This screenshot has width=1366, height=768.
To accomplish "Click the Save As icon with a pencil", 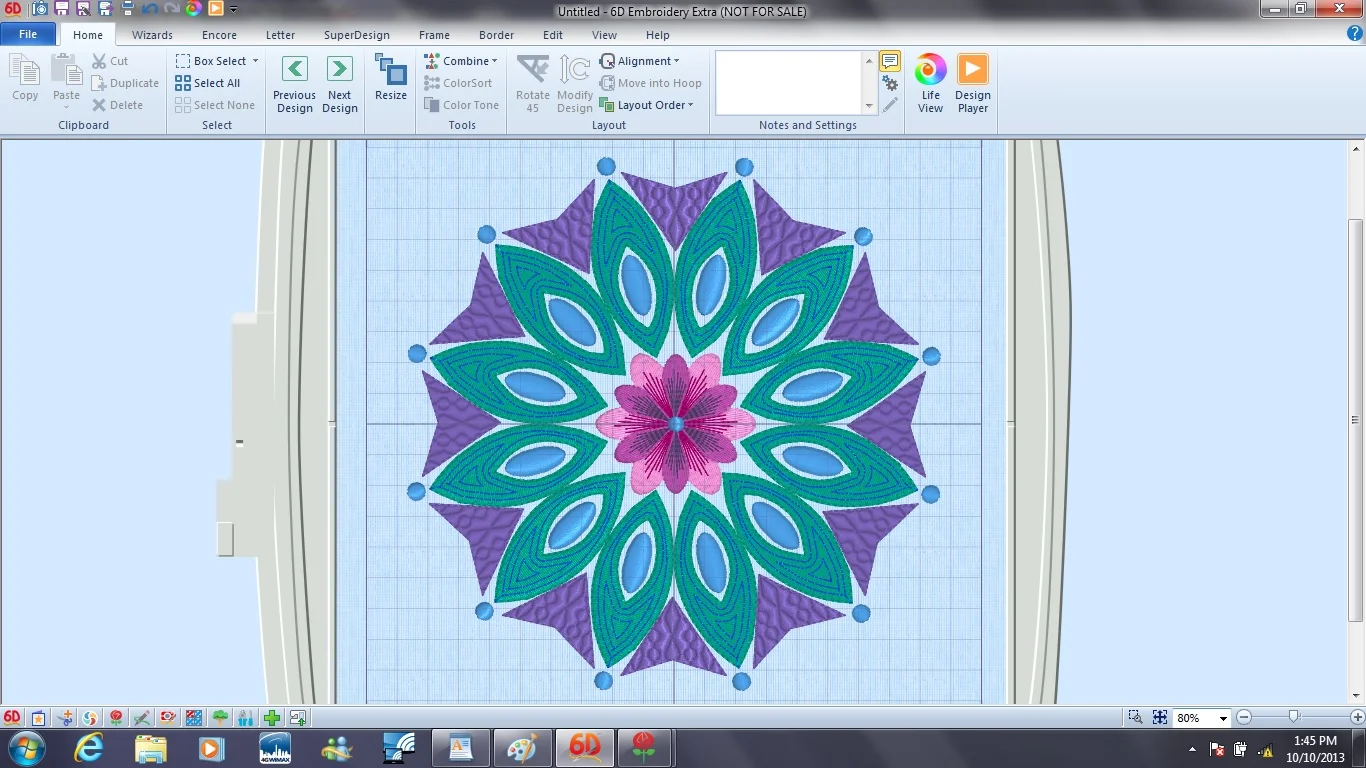I will 83,9.
